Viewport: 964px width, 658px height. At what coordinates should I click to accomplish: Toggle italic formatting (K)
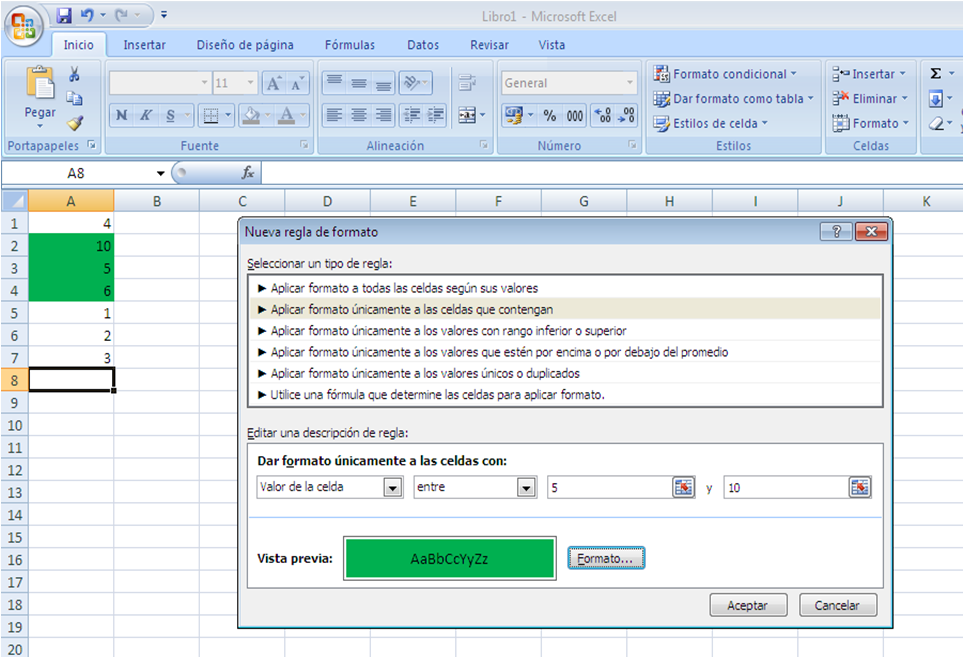coord(146,116)
